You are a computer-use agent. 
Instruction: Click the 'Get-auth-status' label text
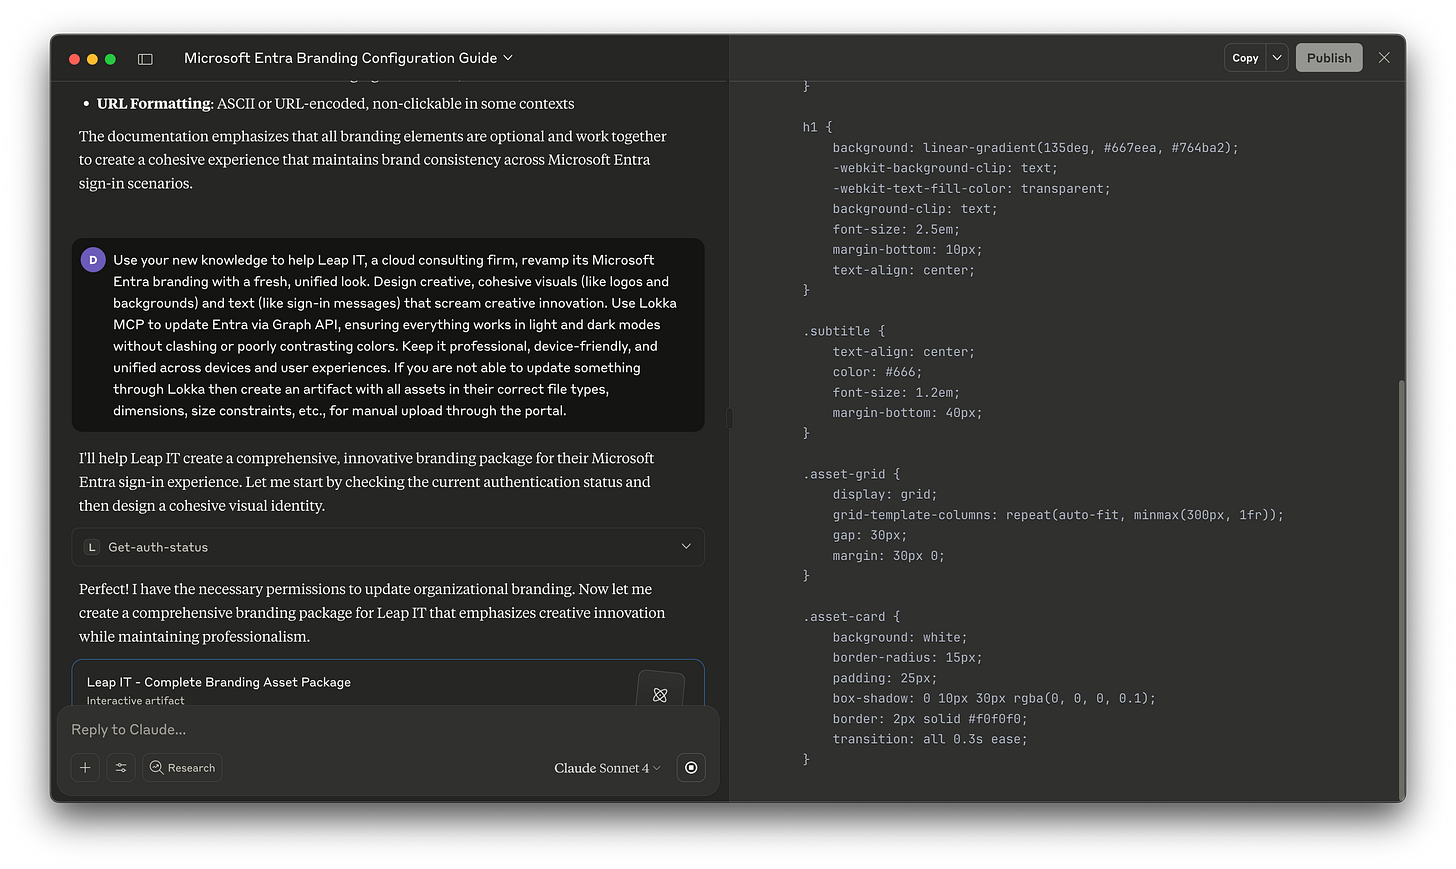tap(158, 547)
